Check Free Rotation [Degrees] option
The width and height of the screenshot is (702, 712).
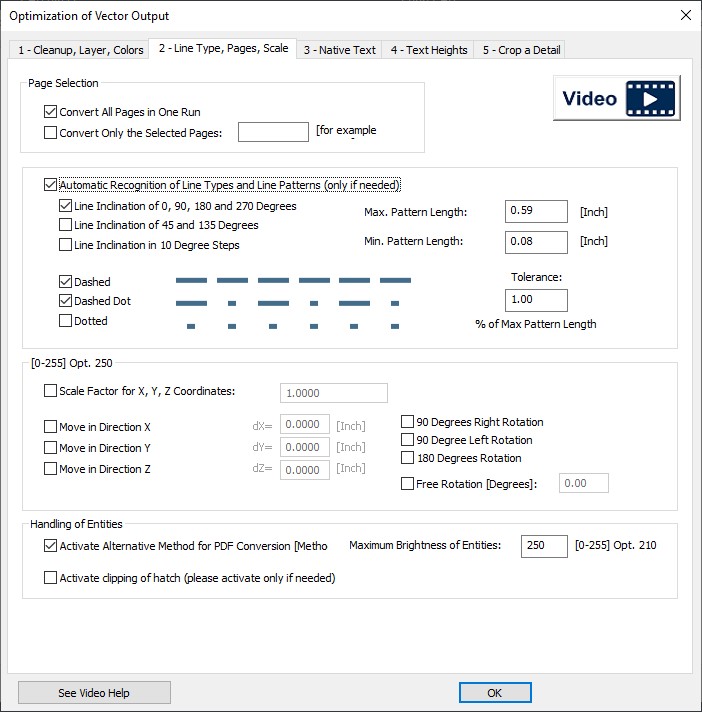coord(407,484)
